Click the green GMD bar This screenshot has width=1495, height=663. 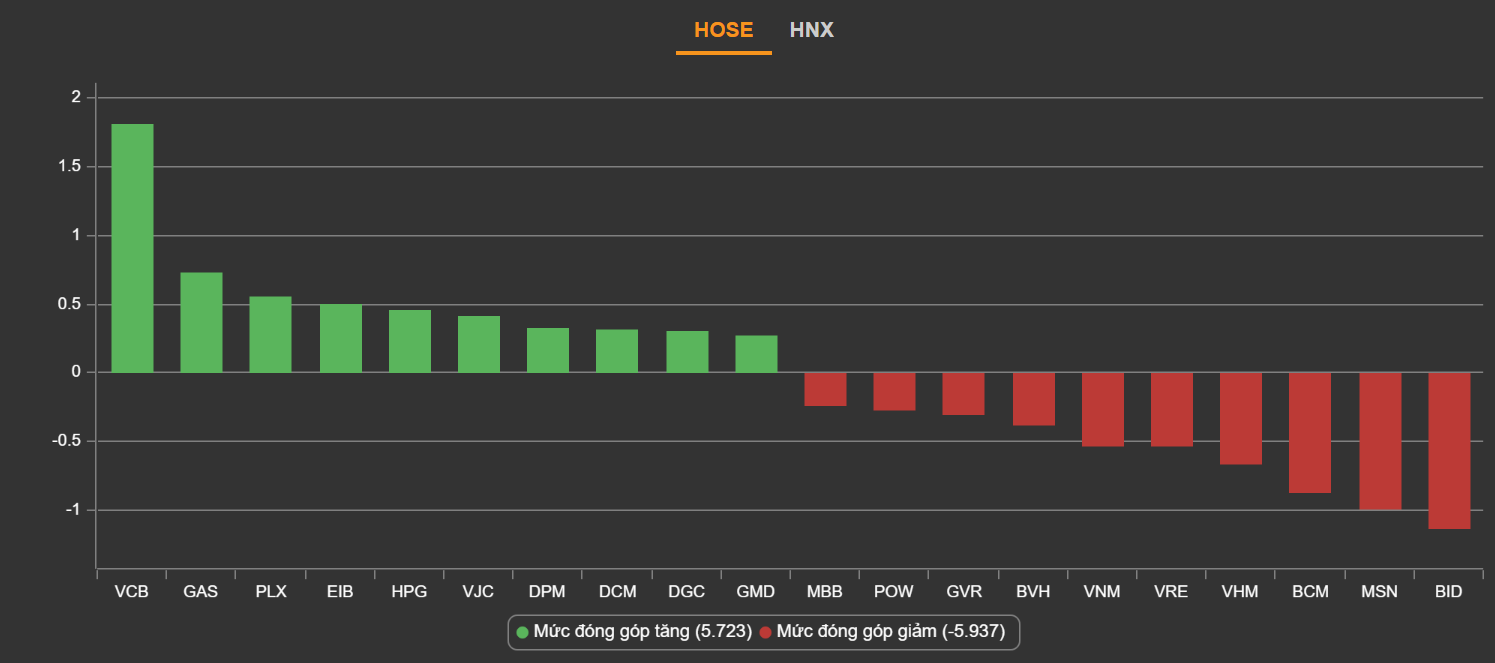(x=756, y=354)
